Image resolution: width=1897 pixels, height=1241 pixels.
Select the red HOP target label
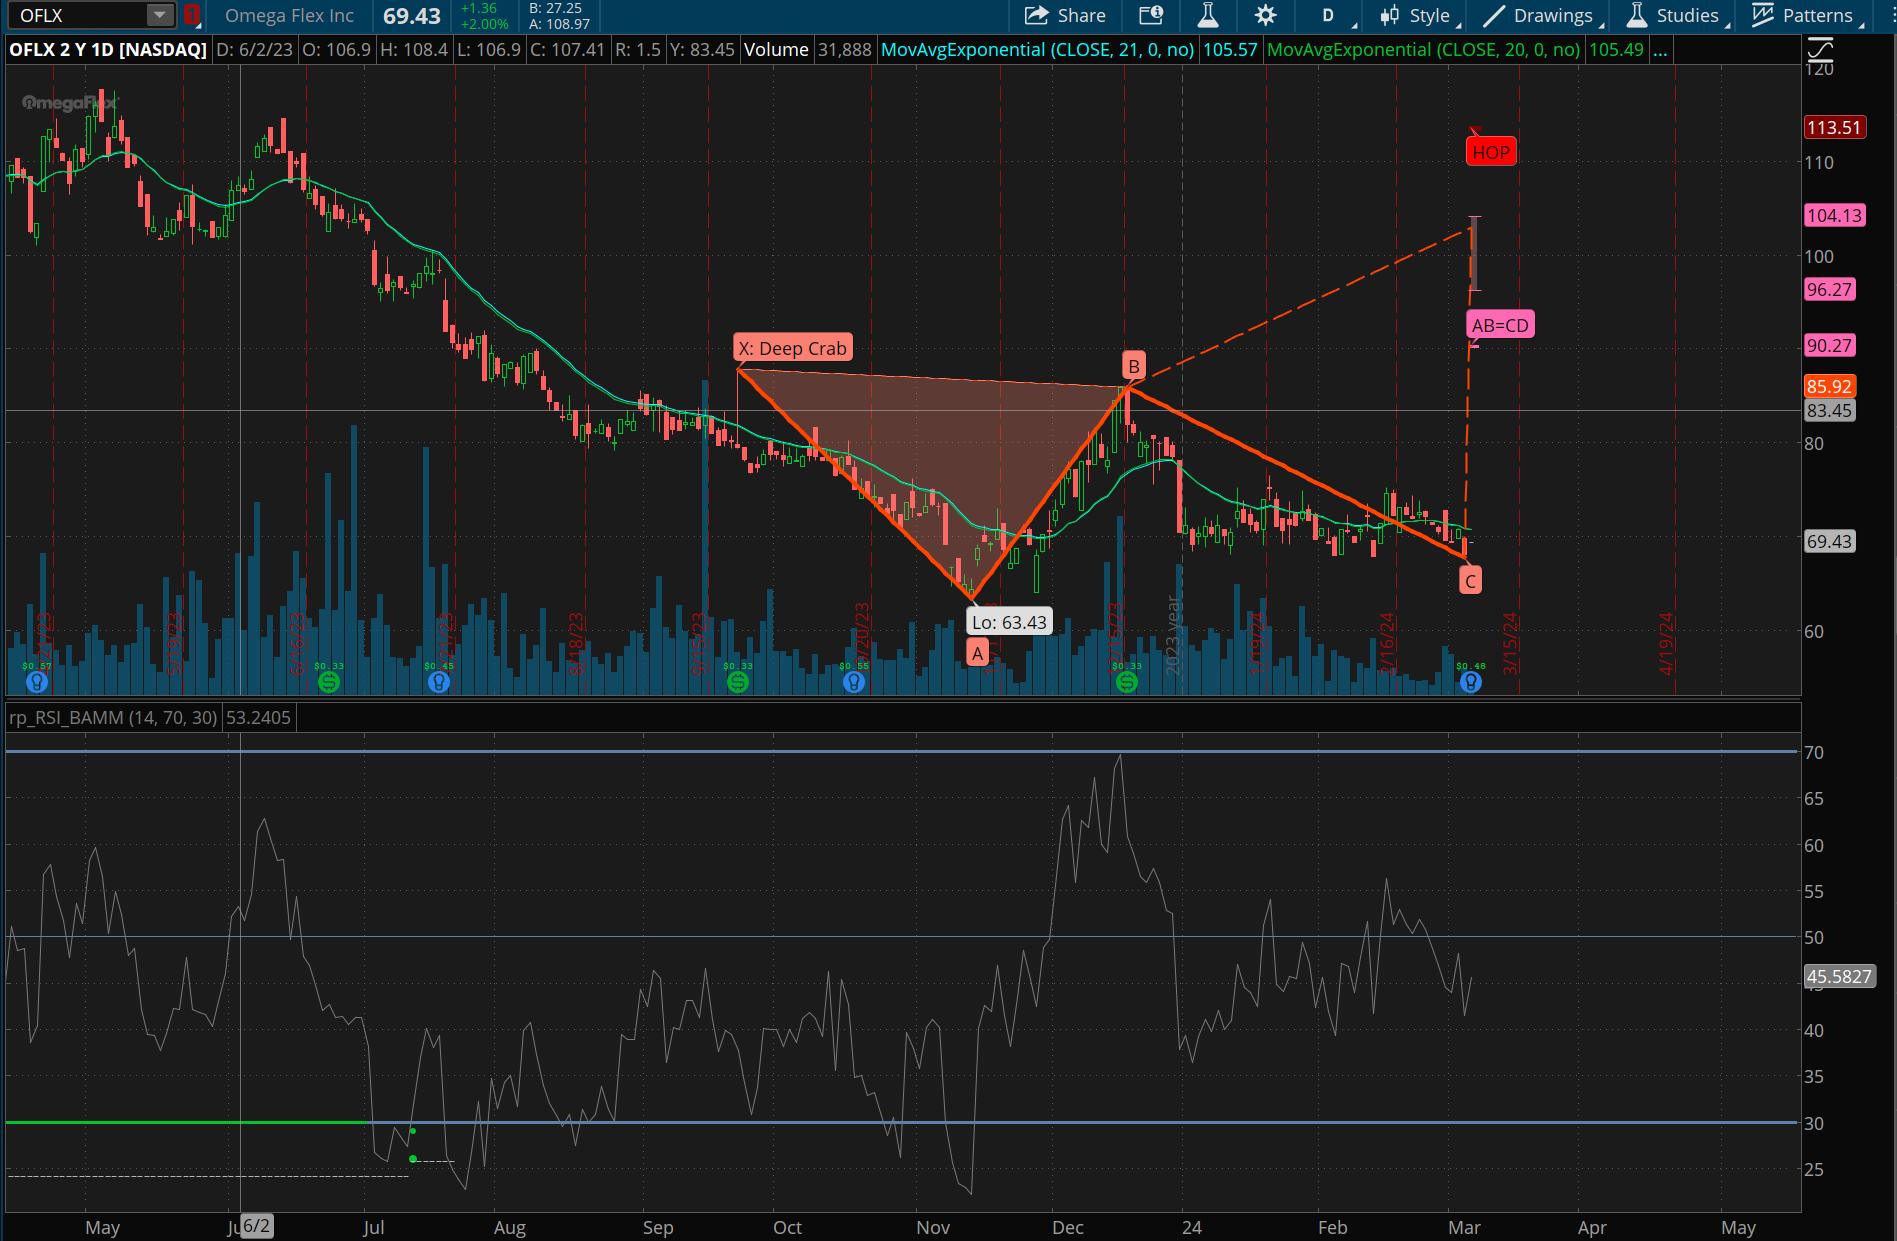coord(1490,152)
